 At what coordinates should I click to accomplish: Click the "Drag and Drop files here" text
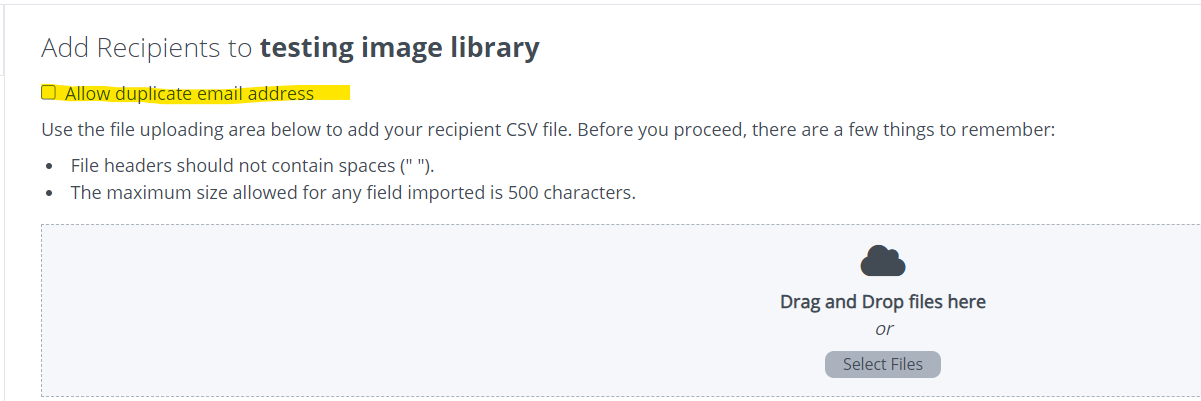tap(883, 301)
